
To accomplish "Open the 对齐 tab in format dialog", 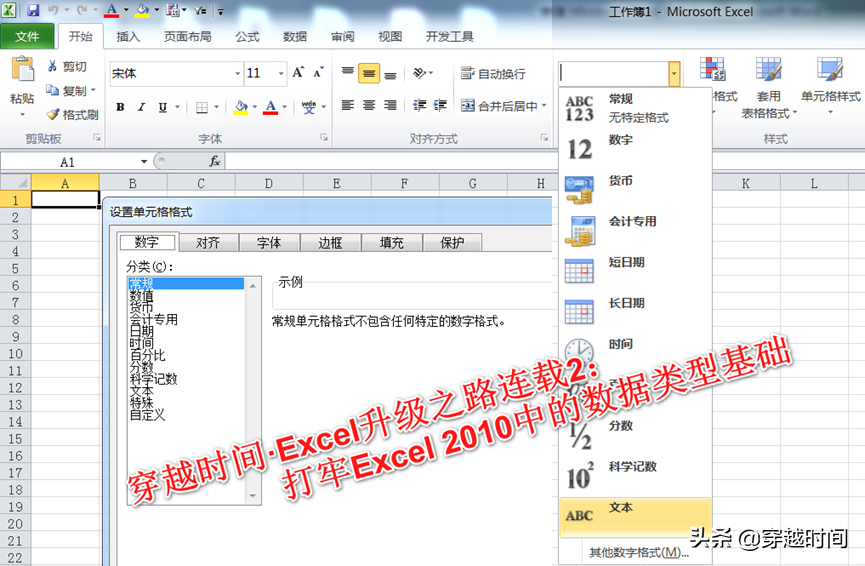I will 209,243.
